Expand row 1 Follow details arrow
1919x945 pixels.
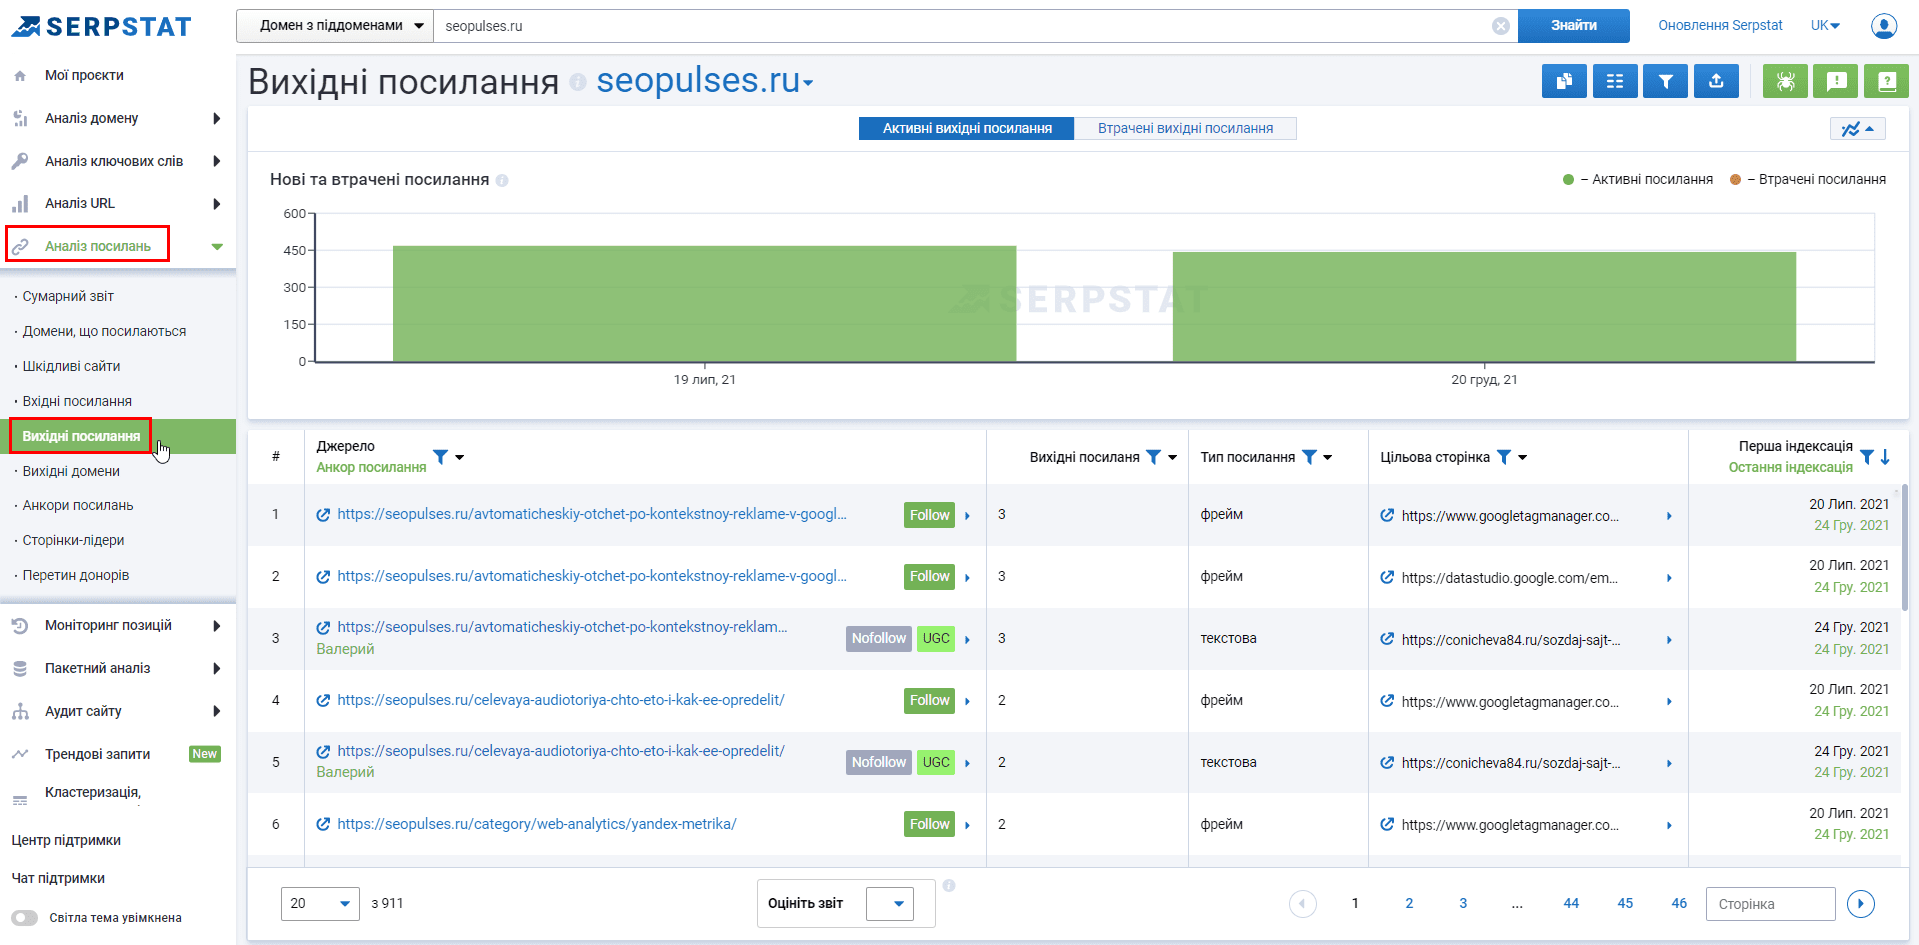point(967,516)
